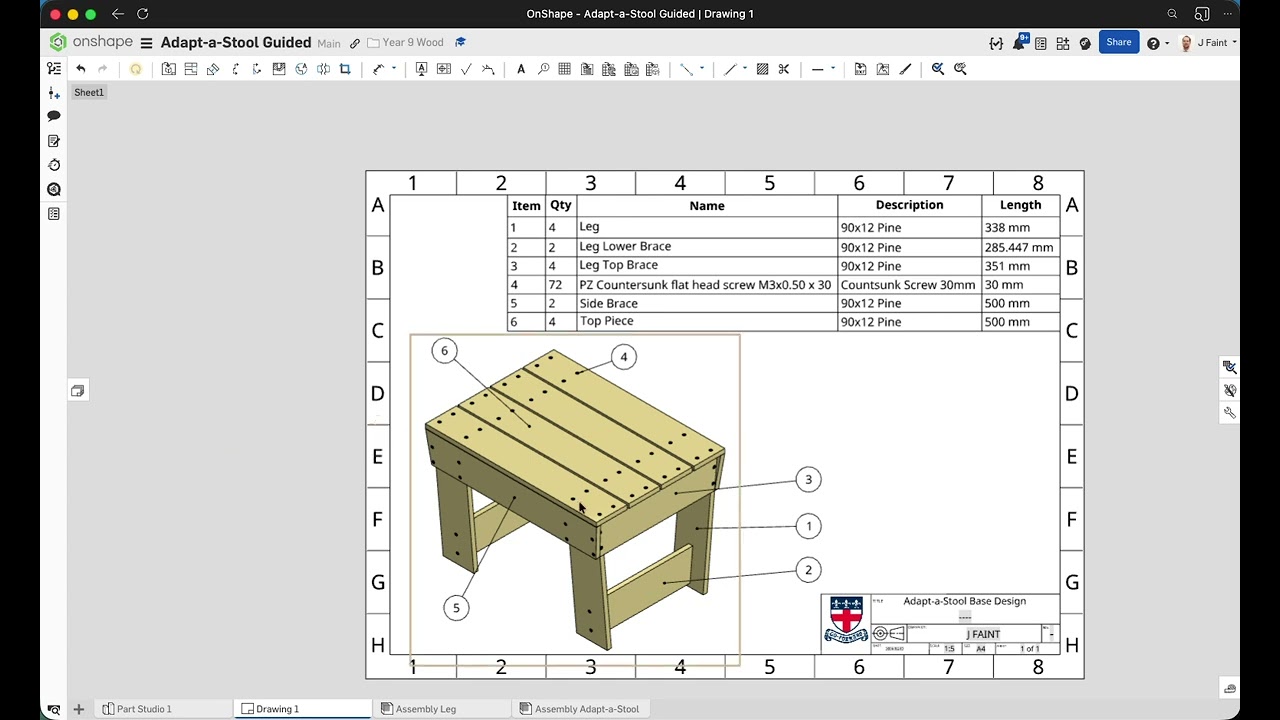Click the macOS search magnifier icon
The height and width of the screenshot is (720, 1280).
tap(1172, 14)
